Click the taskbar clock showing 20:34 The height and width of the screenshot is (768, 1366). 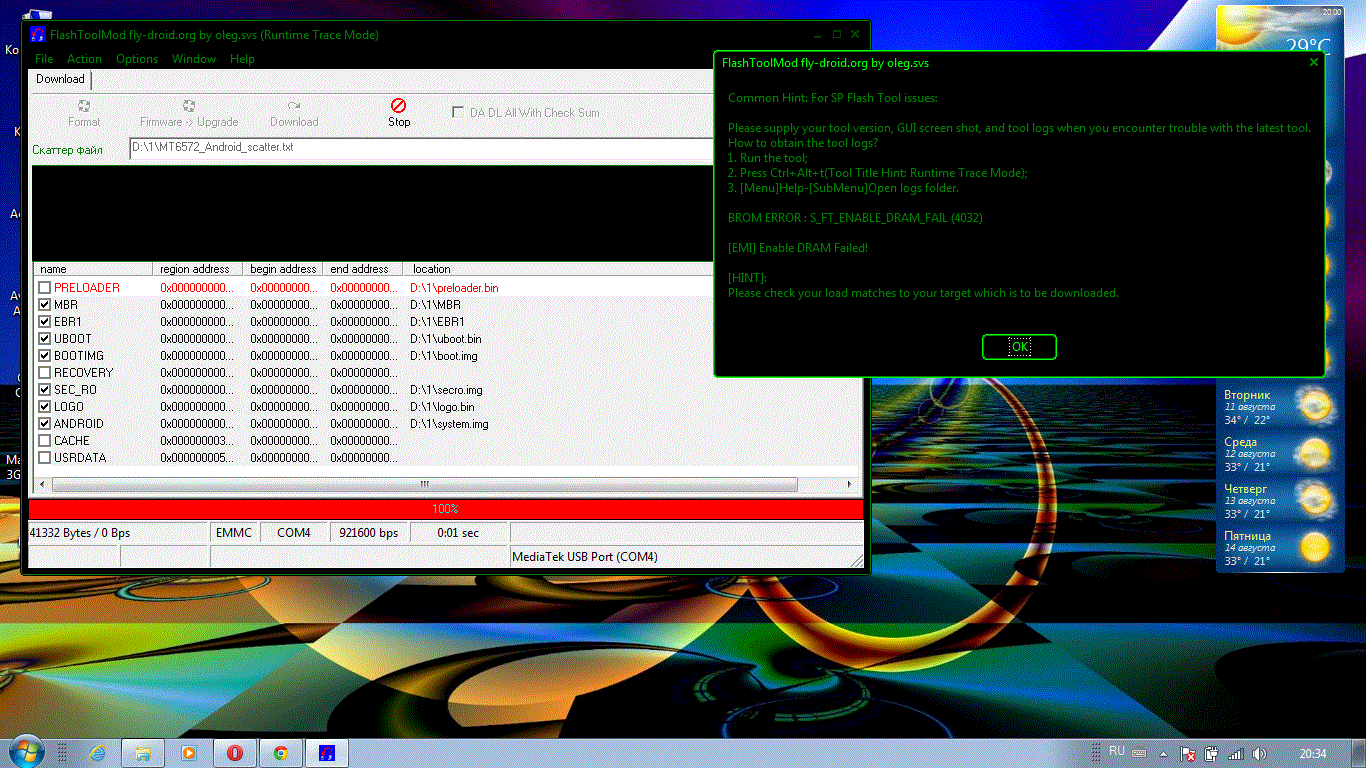[x=1314, y=753]
